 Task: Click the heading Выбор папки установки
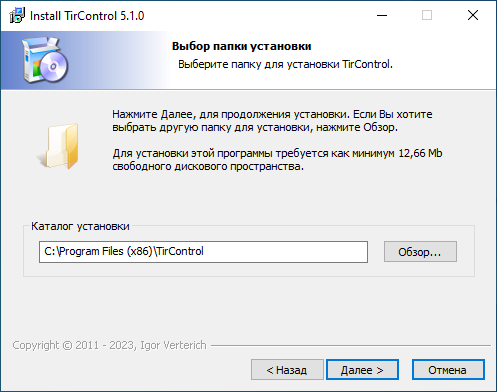[241, 46]
